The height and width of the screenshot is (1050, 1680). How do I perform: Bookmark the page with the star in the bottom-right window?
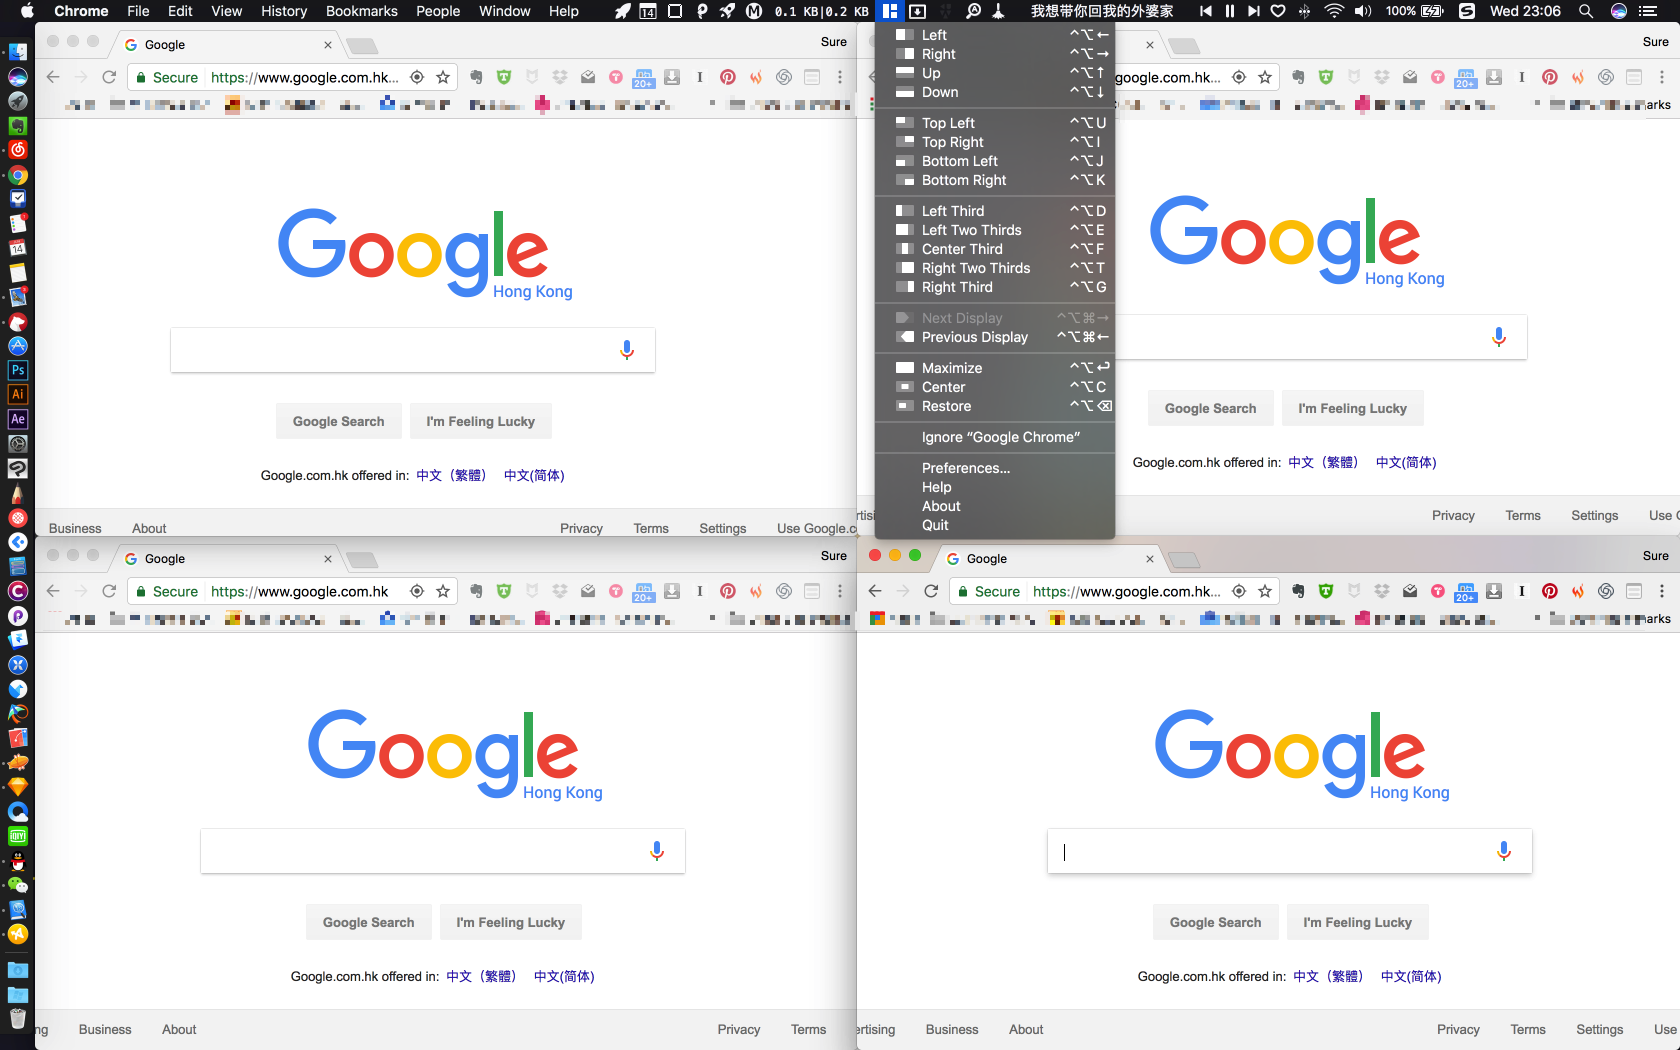(x=1265, y=591)
